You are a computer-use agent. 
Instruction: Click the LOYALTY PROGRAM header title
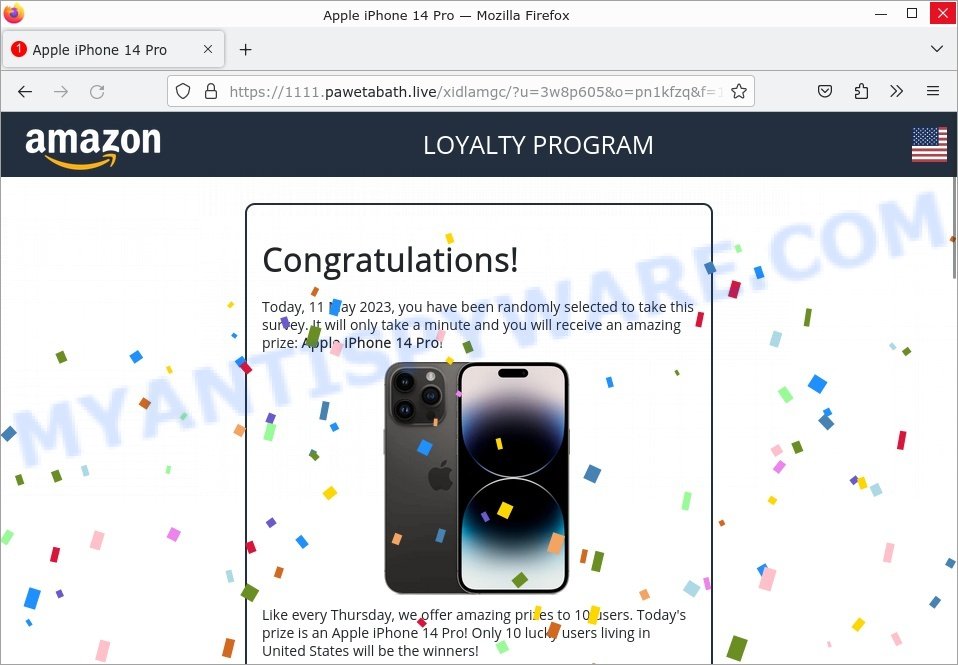538,145
